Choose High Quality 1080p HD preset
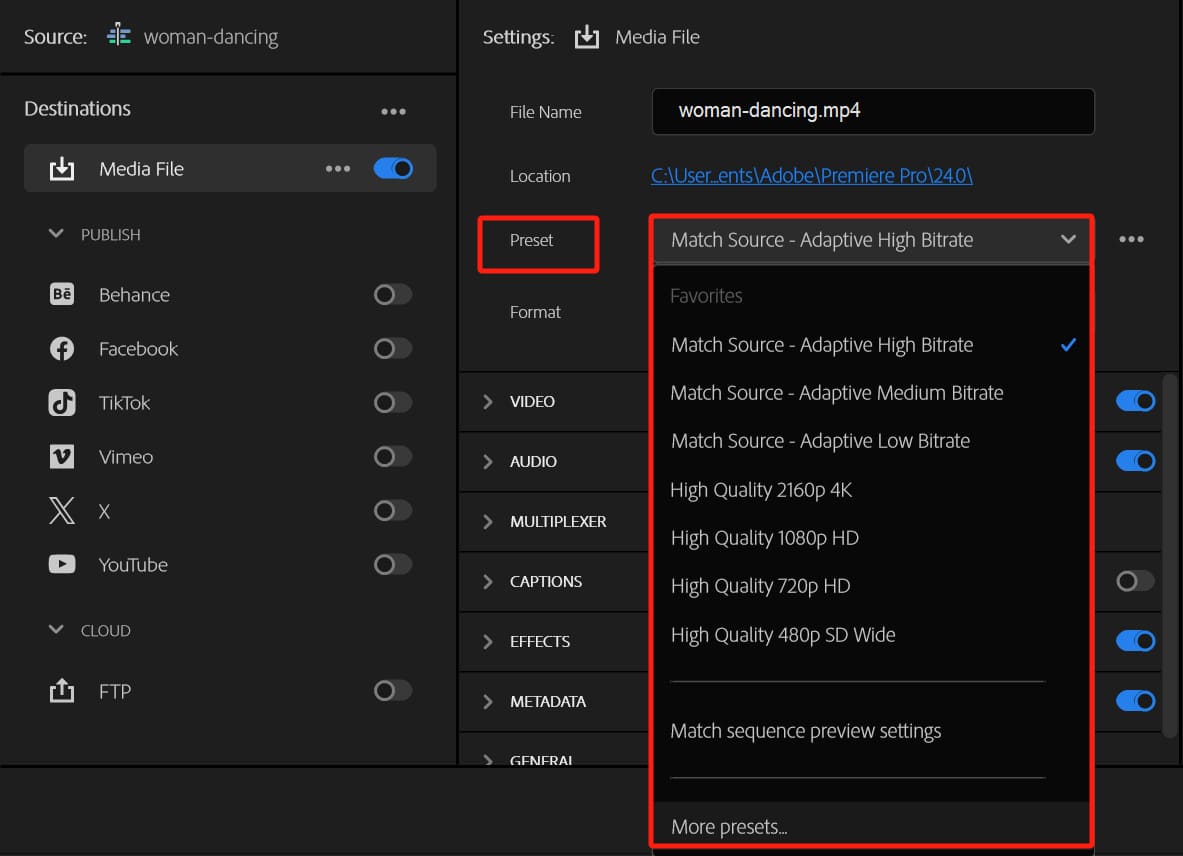Image resolution: width=1183 pixels, height=856 pixels. [x=871, y=538]
